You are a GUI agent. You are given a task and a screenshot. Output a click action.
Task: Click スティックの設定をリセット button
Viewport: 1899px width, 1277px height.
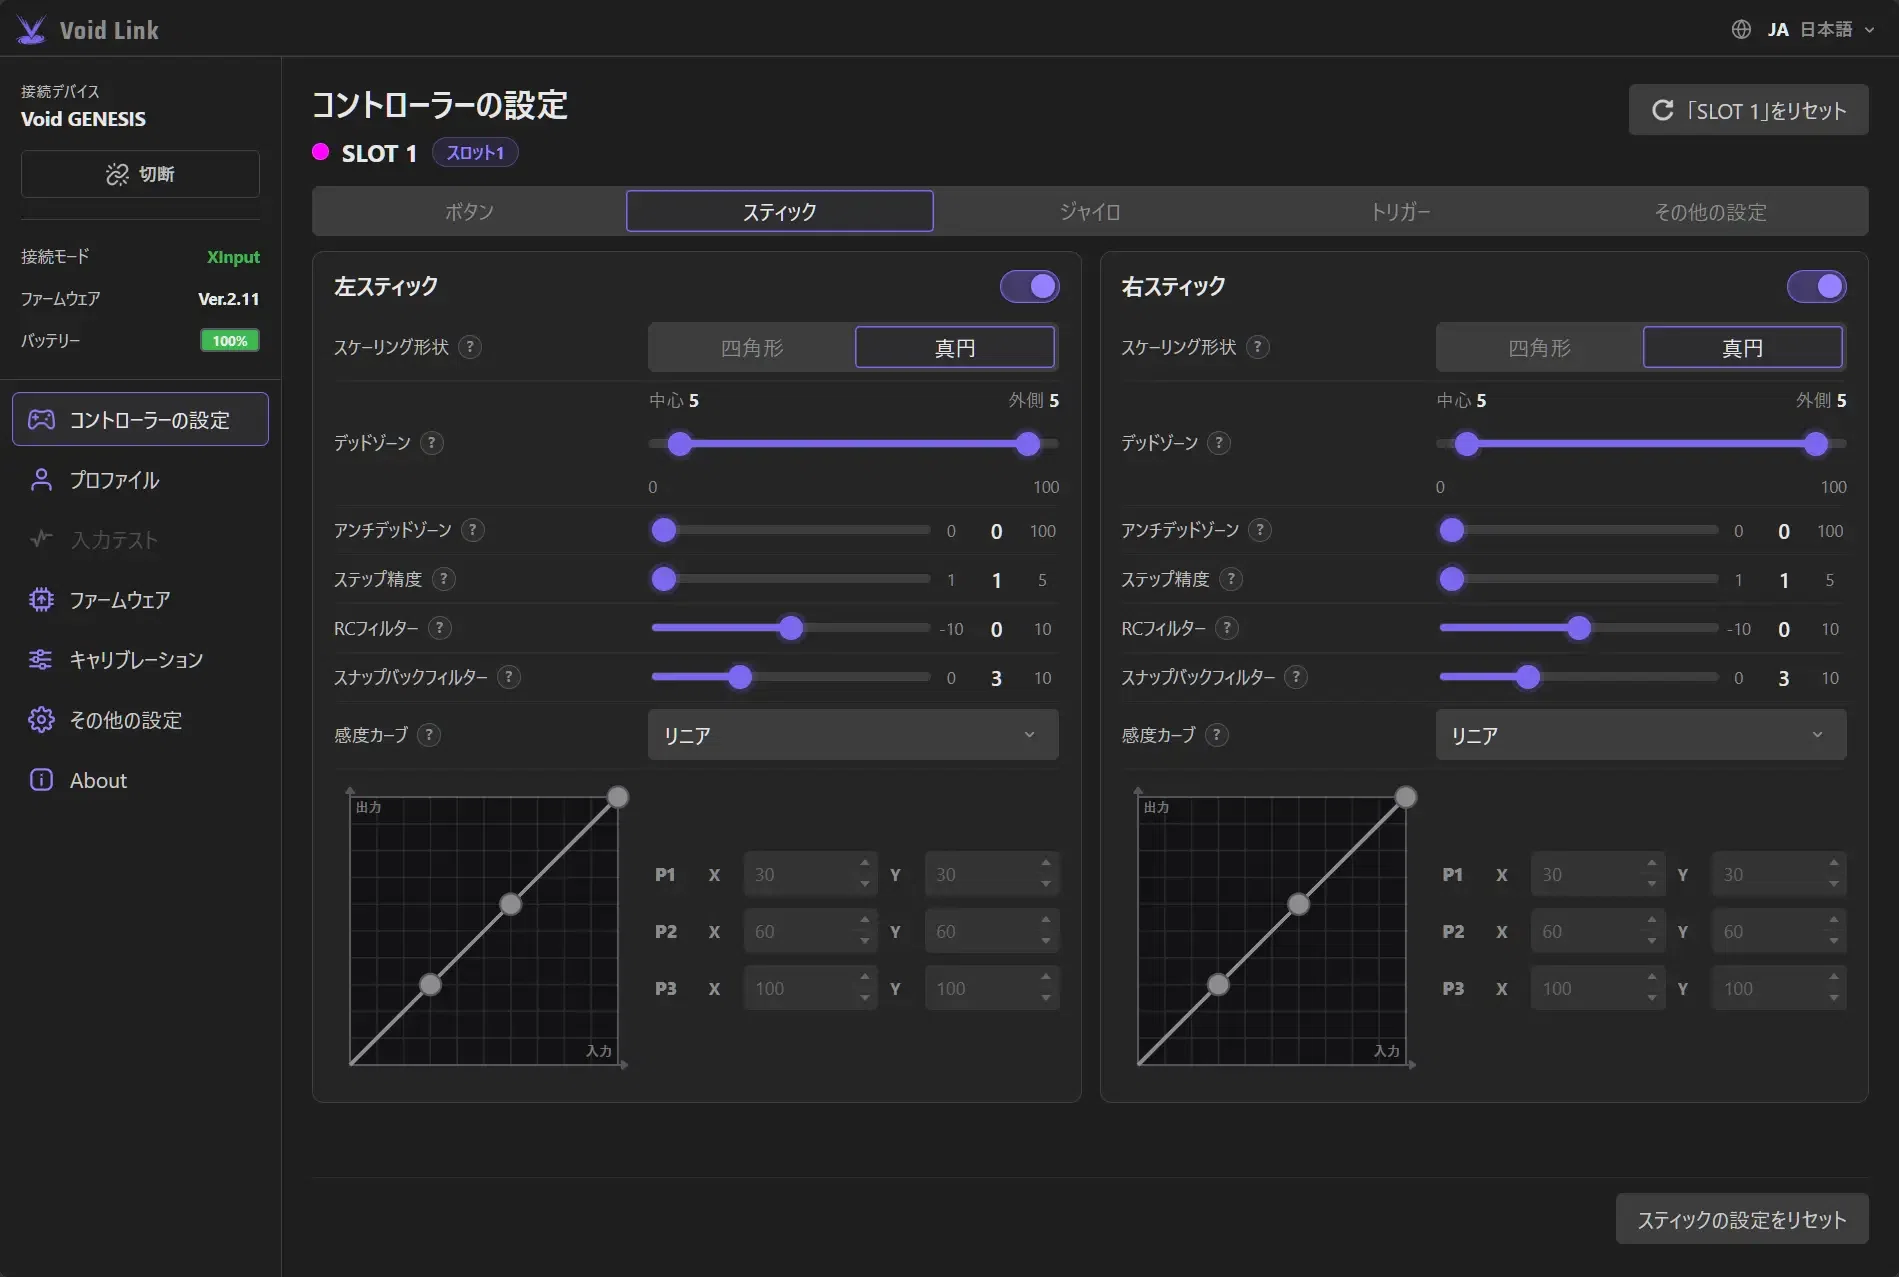[x=1742, y=1219]
